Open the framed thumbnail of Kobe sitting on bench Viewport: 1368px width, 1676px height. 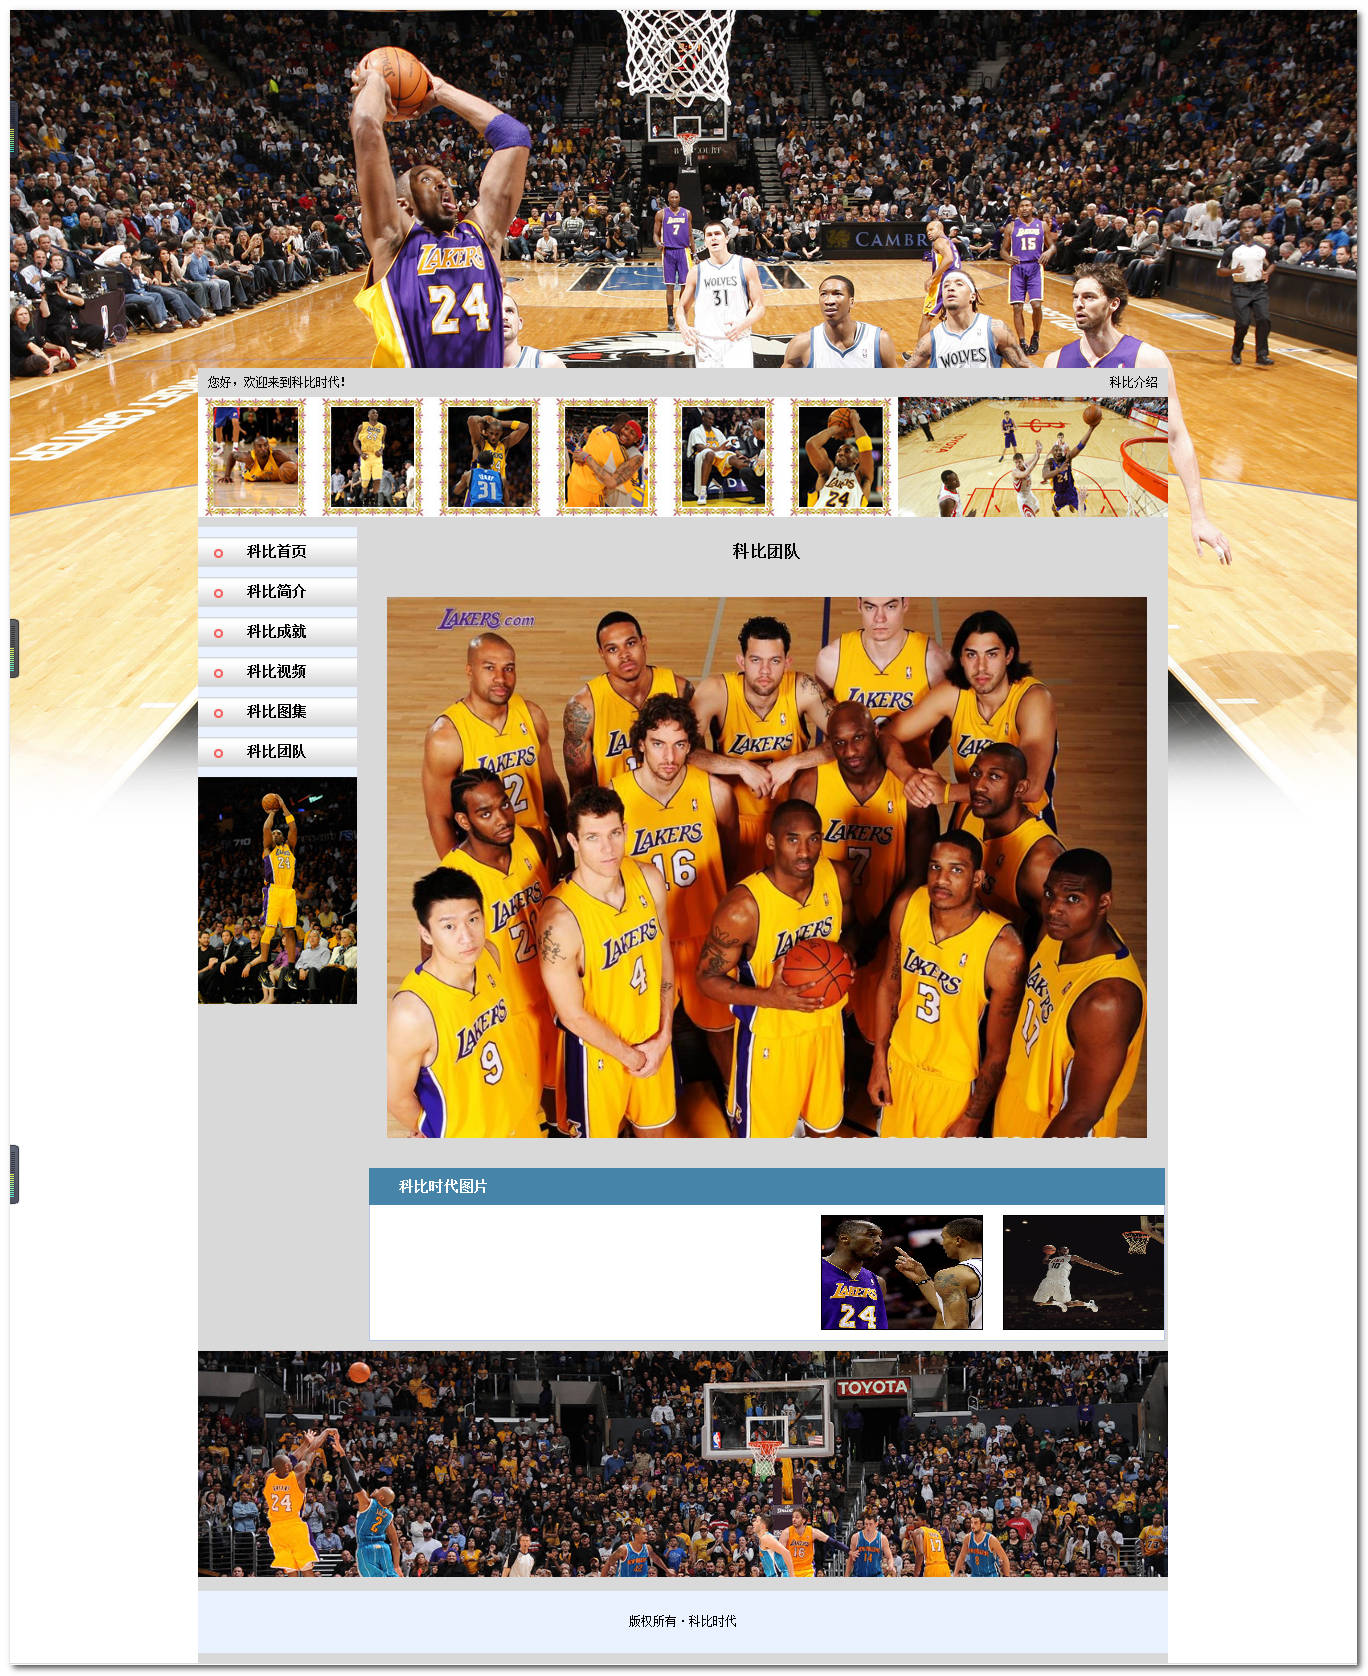click(x=723, y=457)
